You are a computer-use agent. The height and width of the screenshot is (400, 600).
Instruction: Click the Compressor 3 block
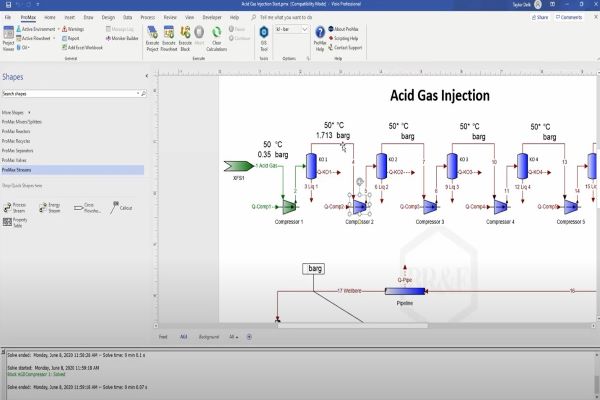tap(430, 207)
